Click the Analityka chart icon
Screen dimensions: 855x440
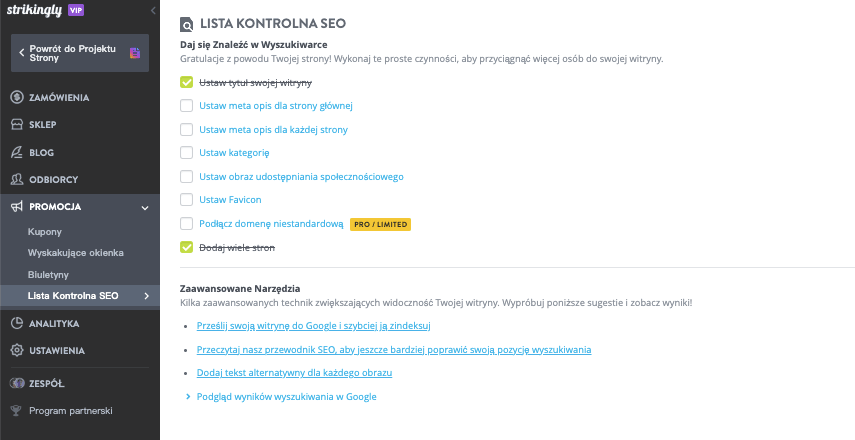pyautogui.click(x=17, y=324)
